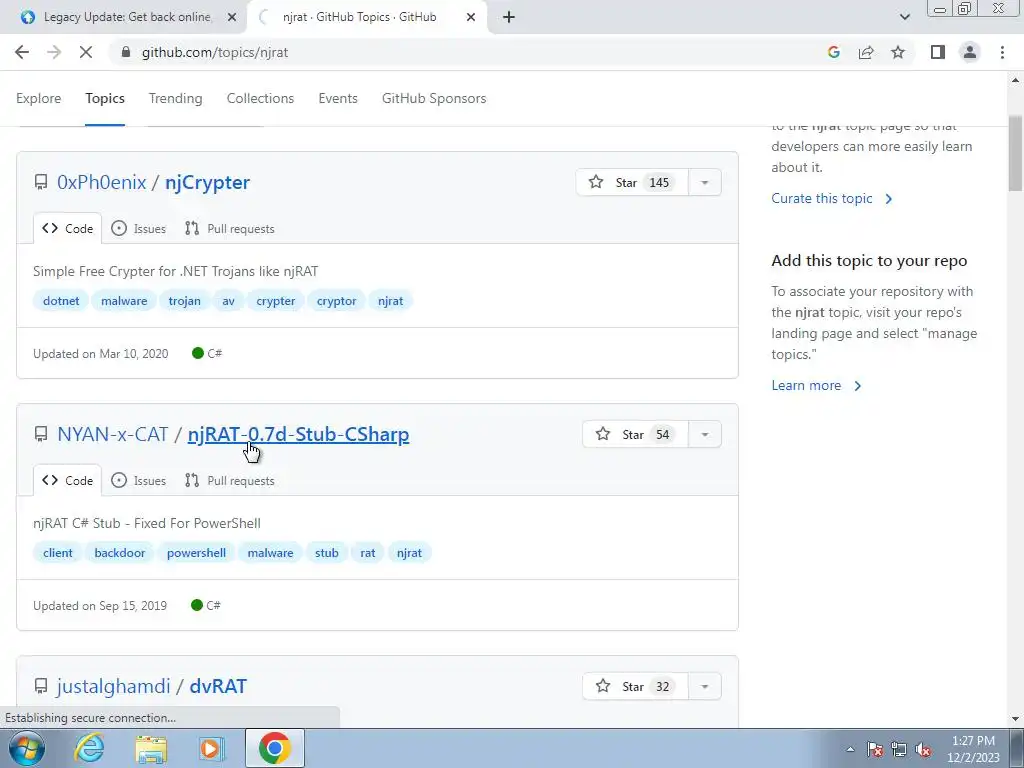Open Windows Media Player taskbar icon

[212, 748]
